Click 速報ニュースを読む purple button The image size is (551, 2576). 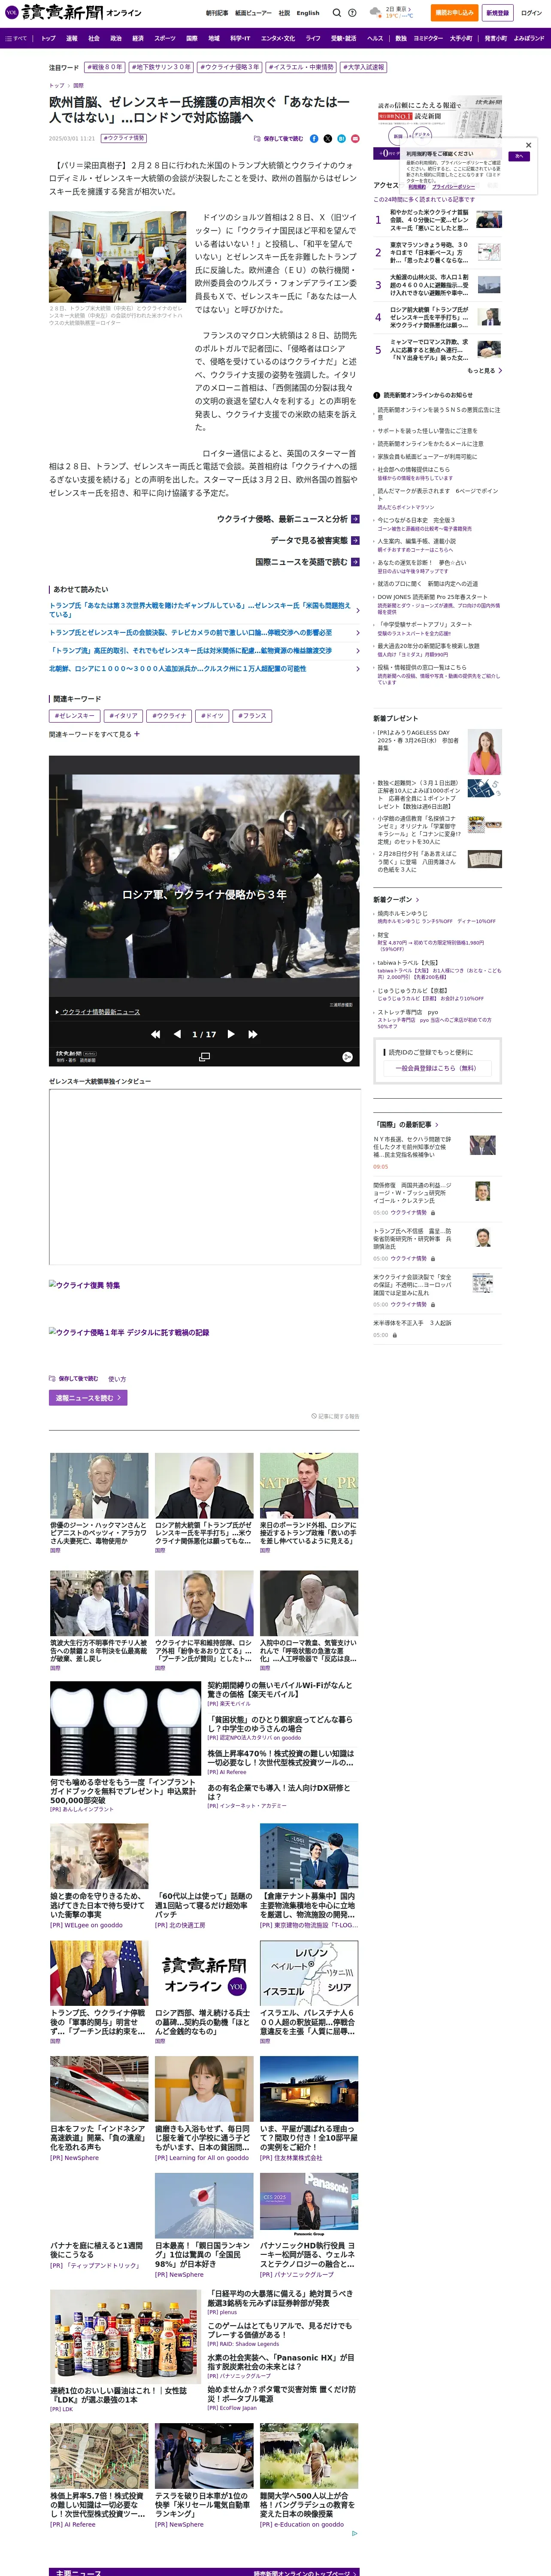click(88, 1398)
